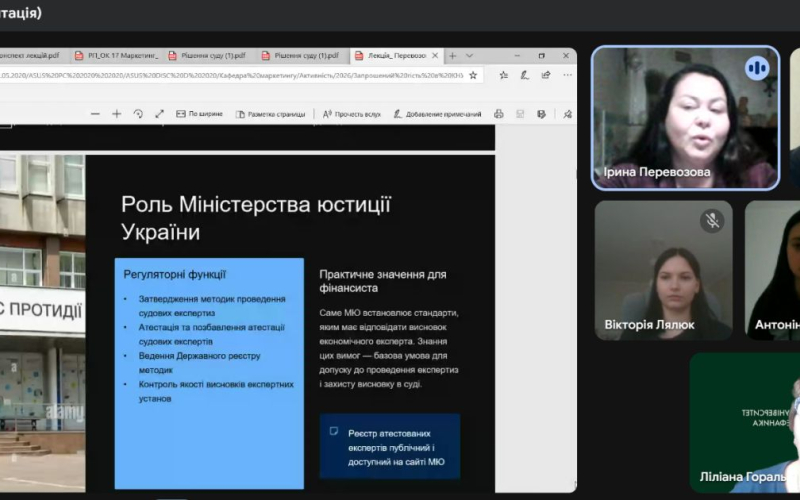Select Ліліана Гораль video tile
This screenshot has height=500, width=800.
[x=745, y=422]
